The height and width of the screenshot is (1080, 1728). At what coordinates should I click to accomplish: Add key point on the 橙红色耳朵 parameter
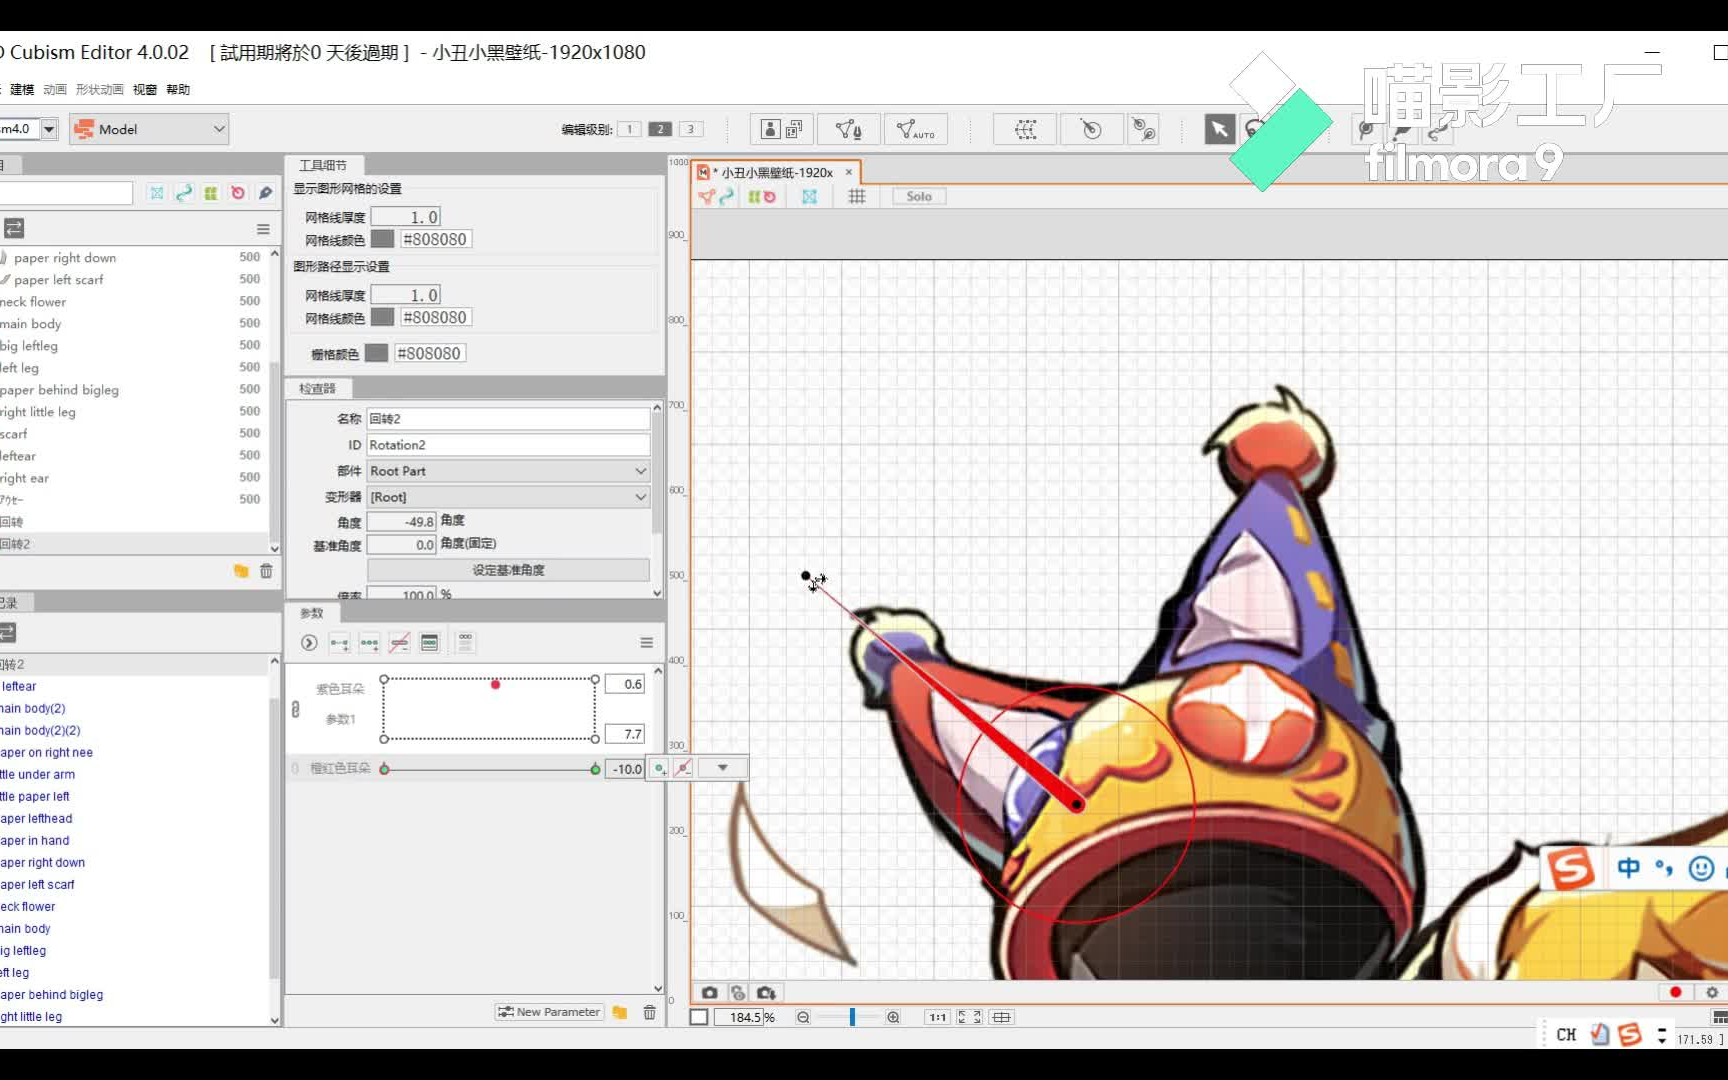(660, 768)
